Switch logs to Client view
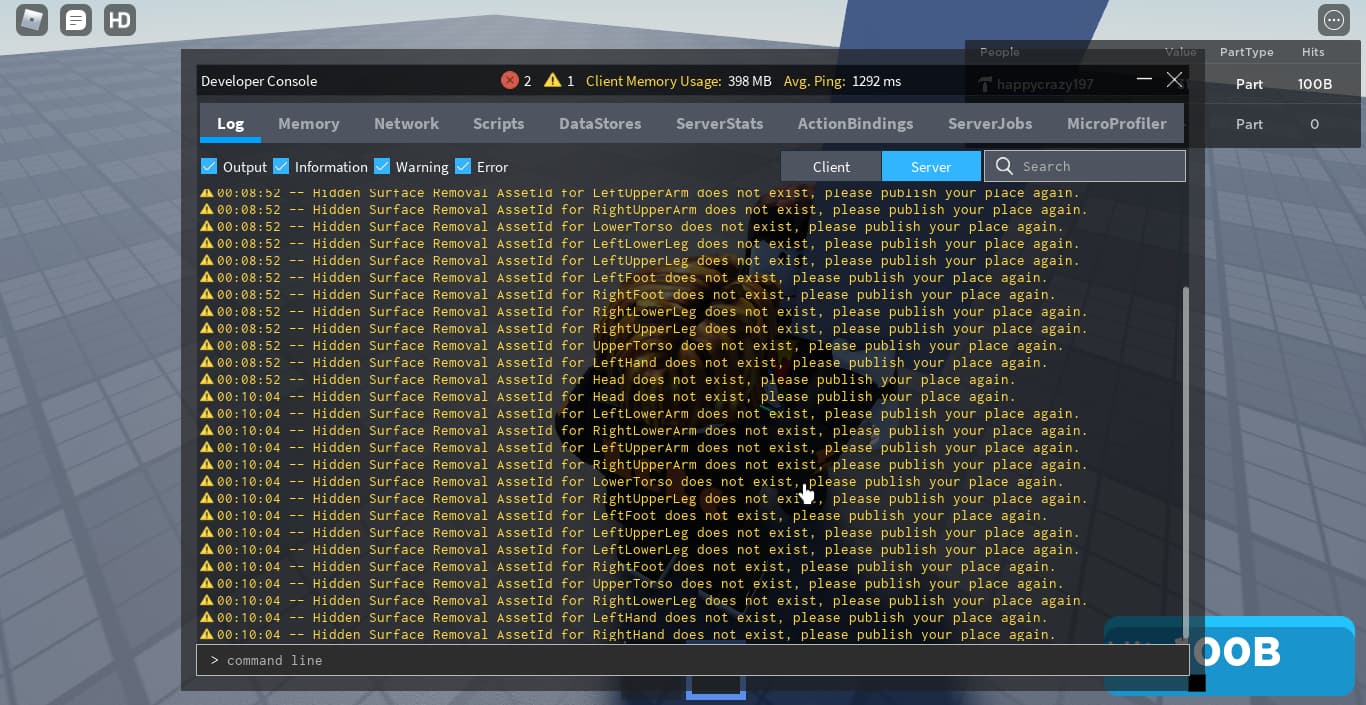Viewport: 1366px width, 705px height. click(x=831, y=166)
